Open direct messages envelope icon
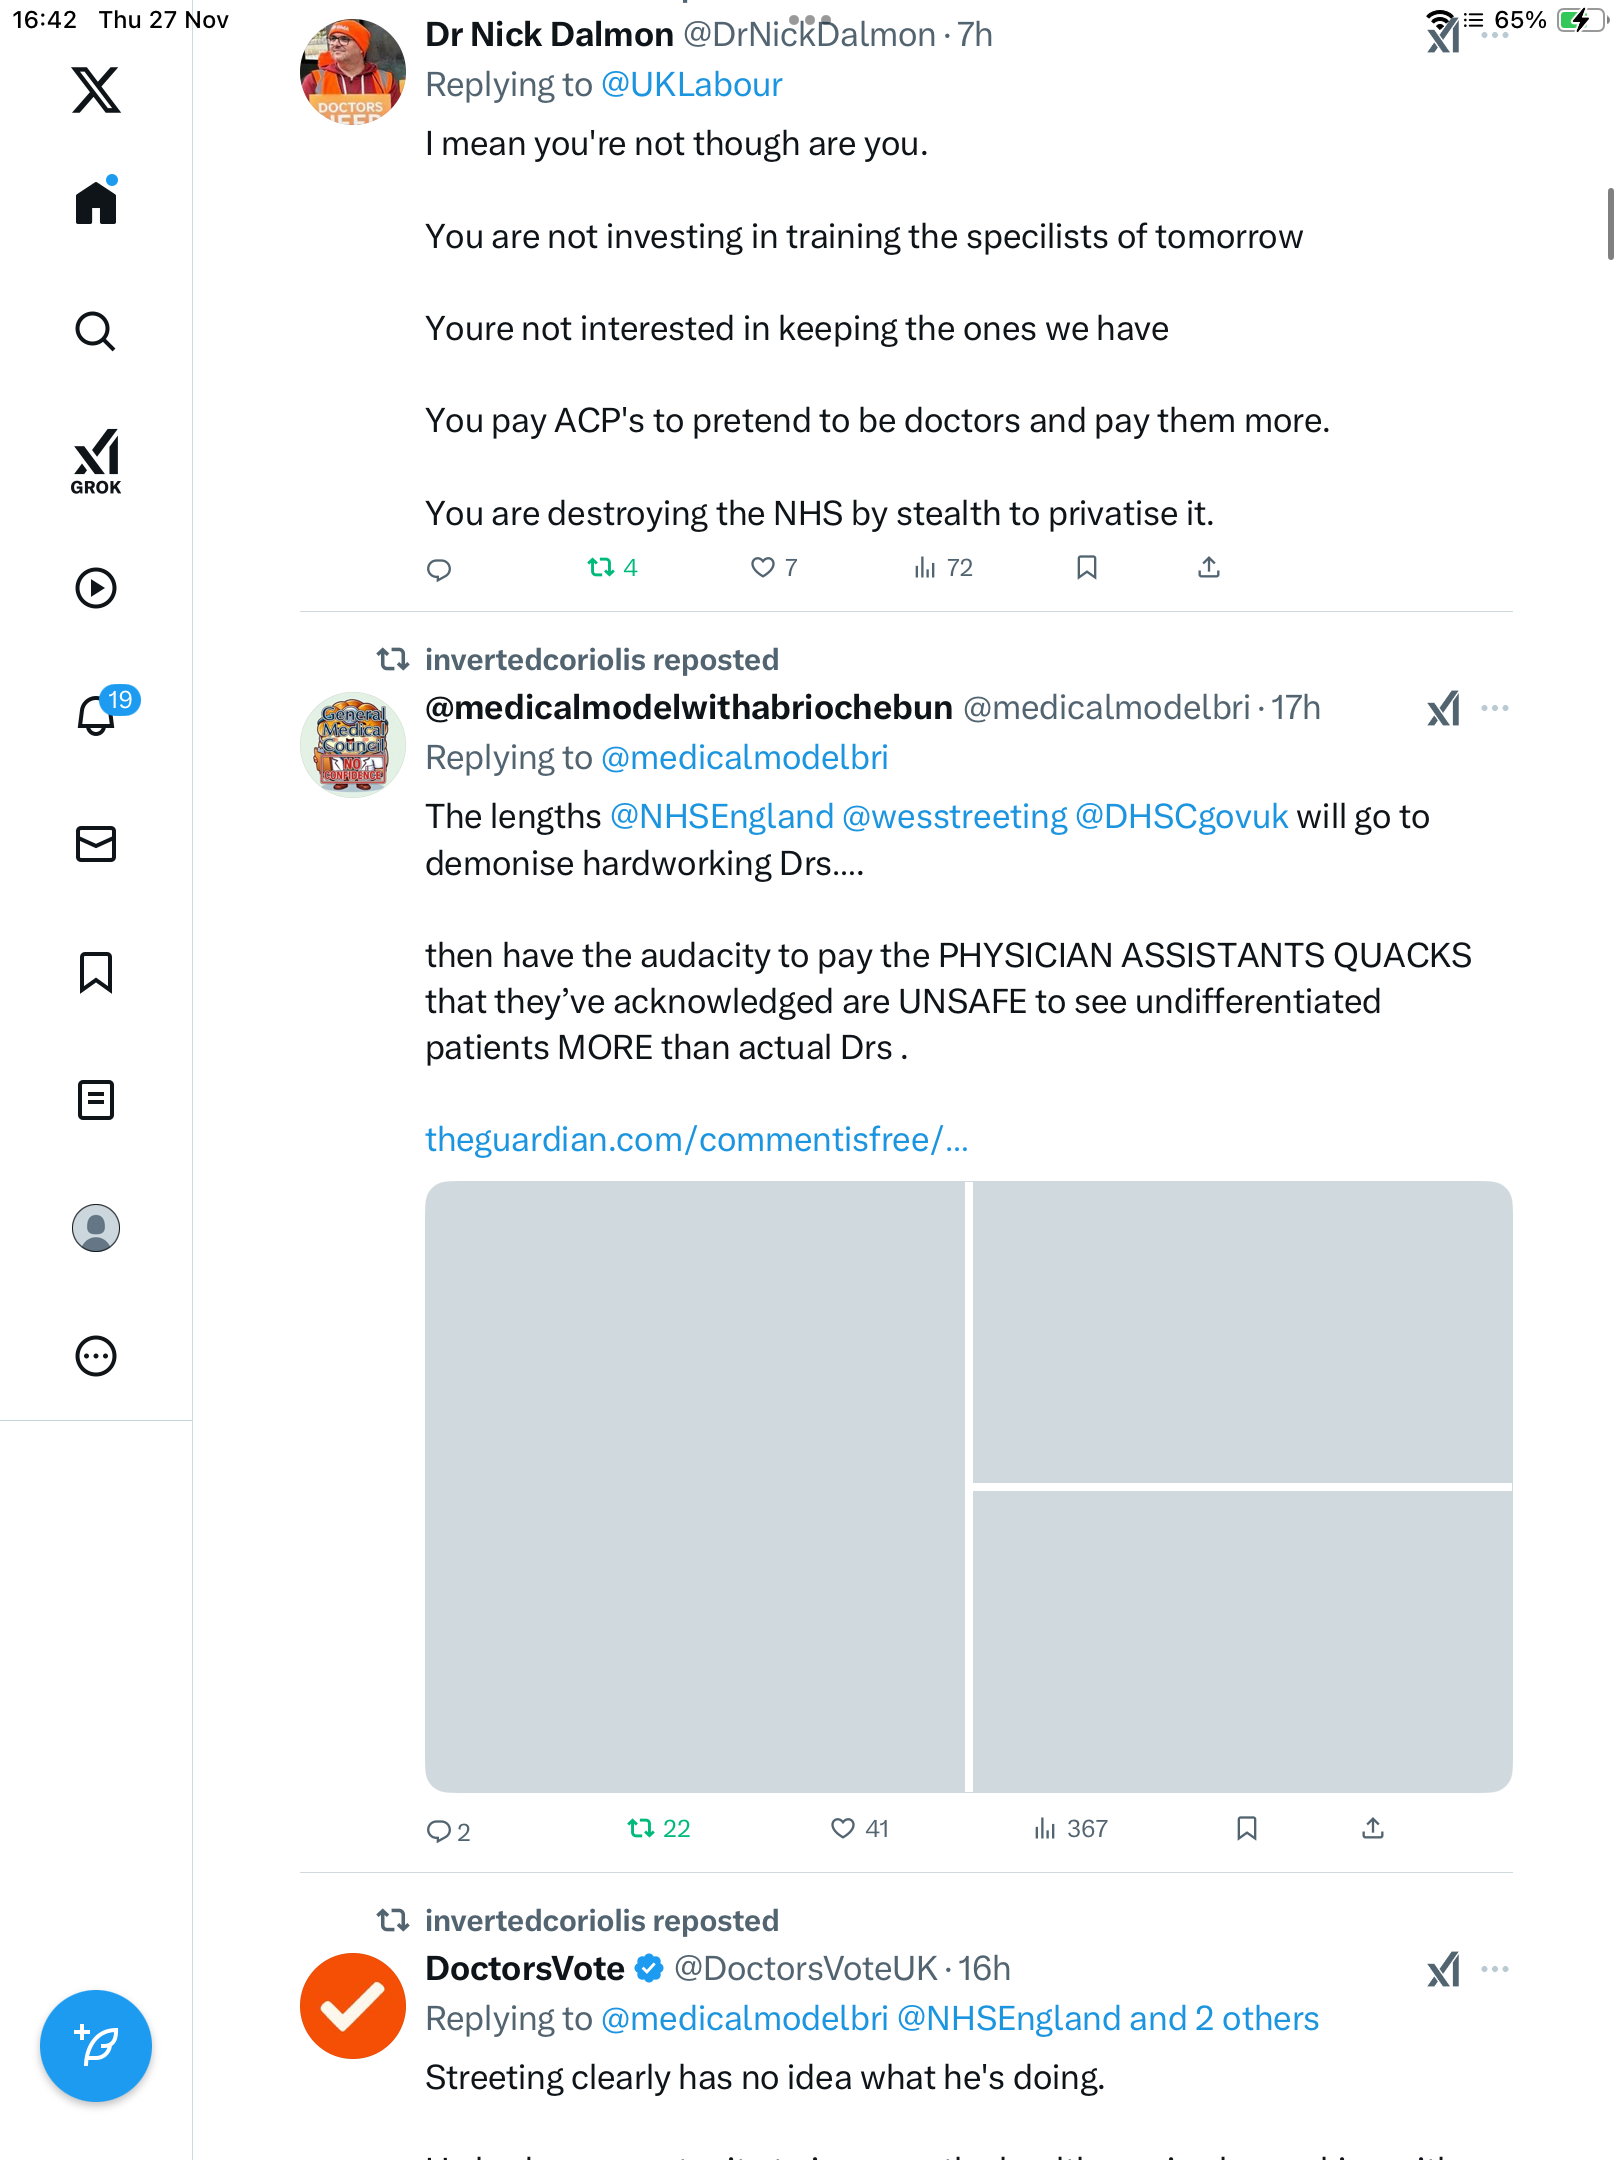The image size is (1620, 2160). click(x=96, y=844)
